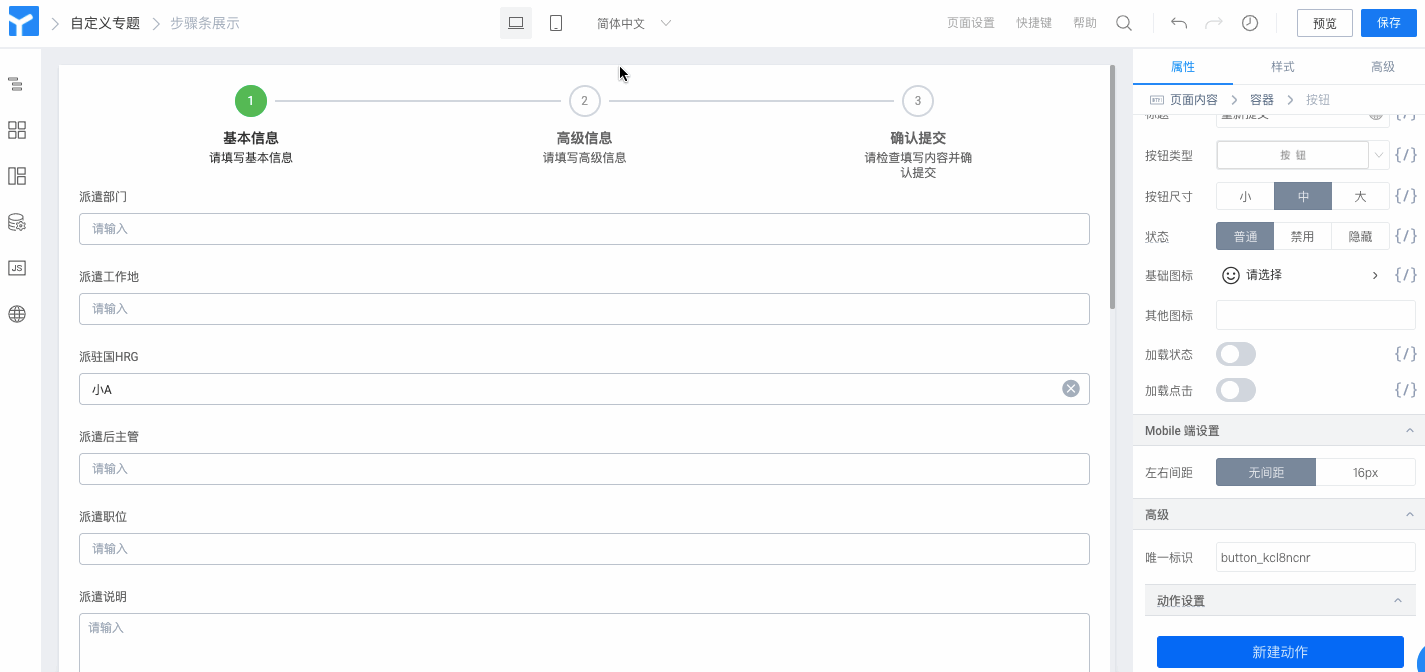Select button size 大
This screenshot has height=672, width=1425.
[1360, 196]
